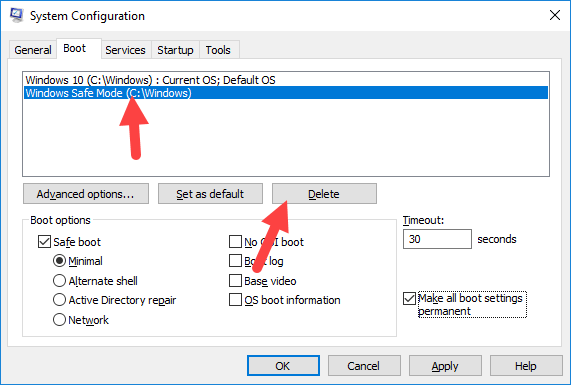This screenshot has width=571, height=385.
Task: Delete the selected boot entry
Action: 324,194
